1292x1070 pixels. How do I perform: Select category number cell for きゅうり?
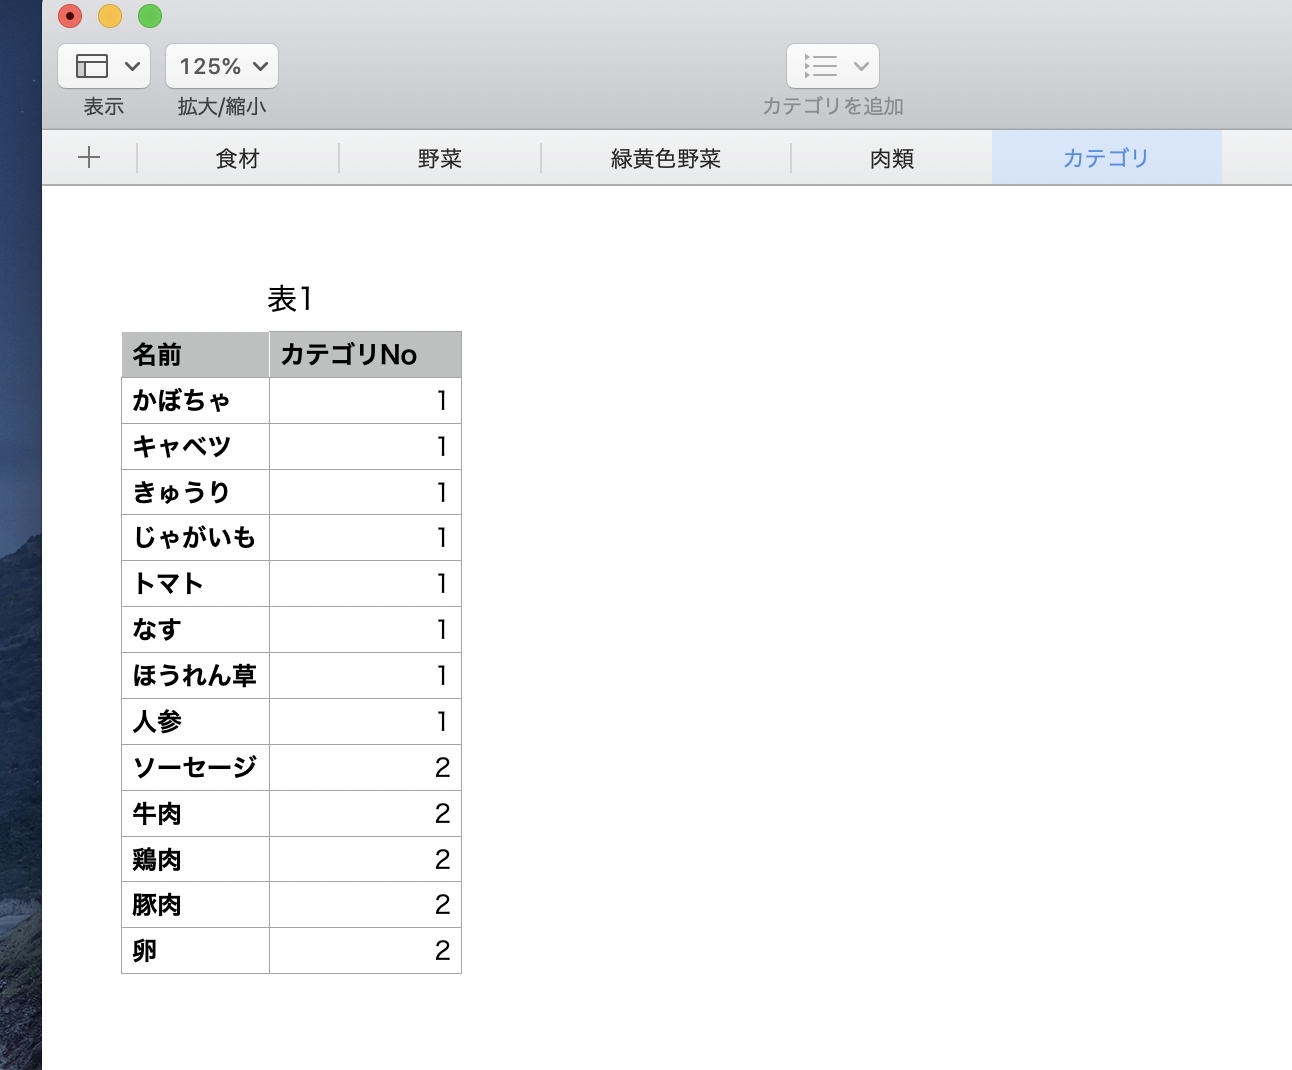pyautogui.click(x=366, y=492)
